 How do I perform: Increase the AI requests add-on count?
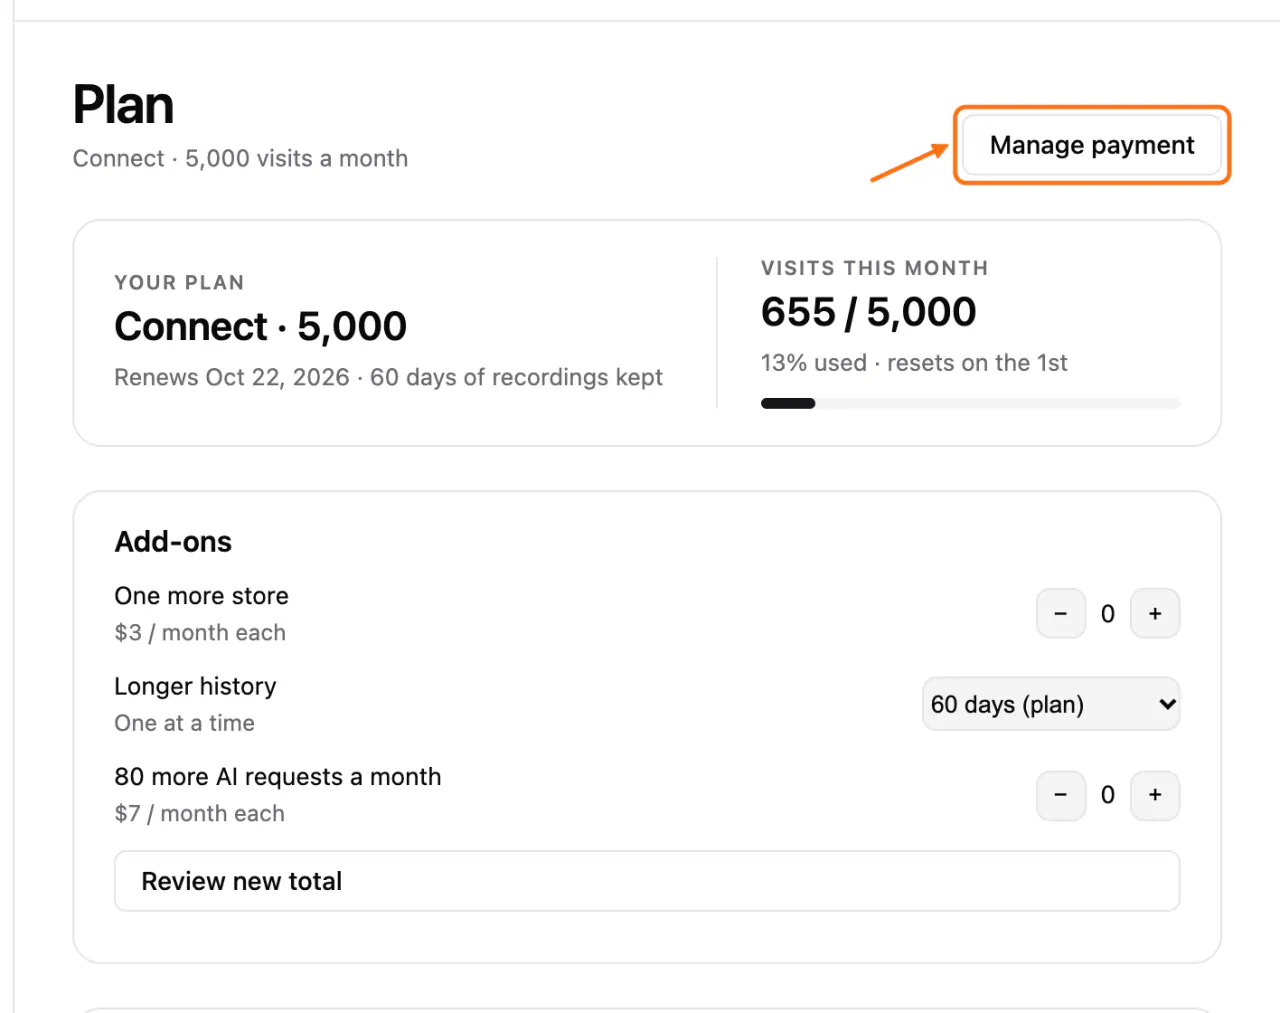(x=1155, y=795)
